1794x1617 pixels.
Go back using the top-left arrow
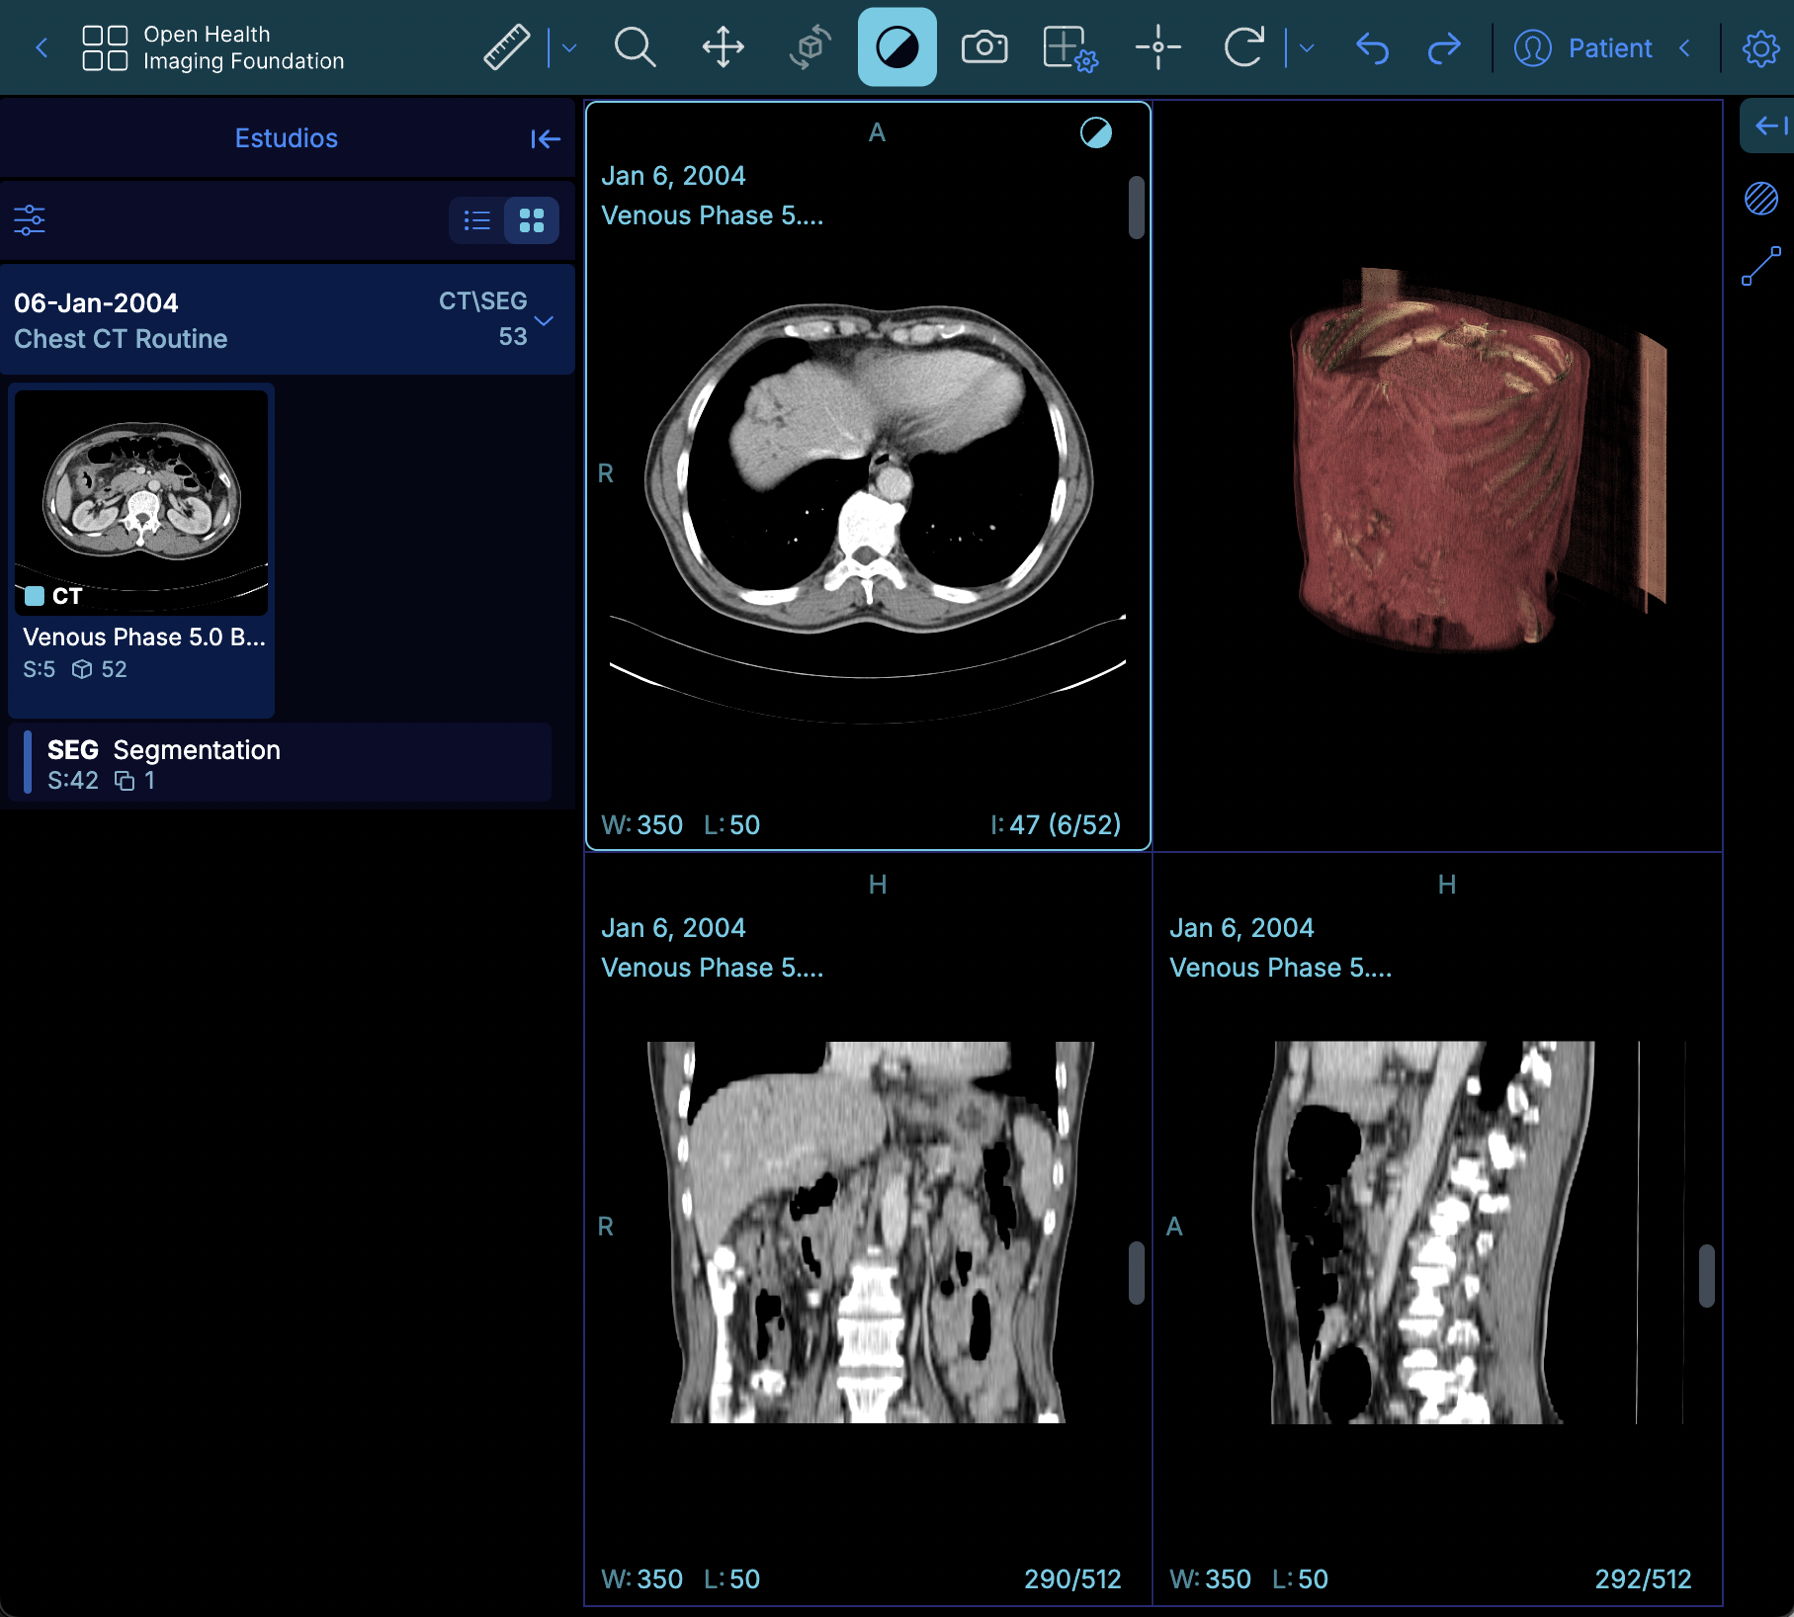click(x=42, y=47)
